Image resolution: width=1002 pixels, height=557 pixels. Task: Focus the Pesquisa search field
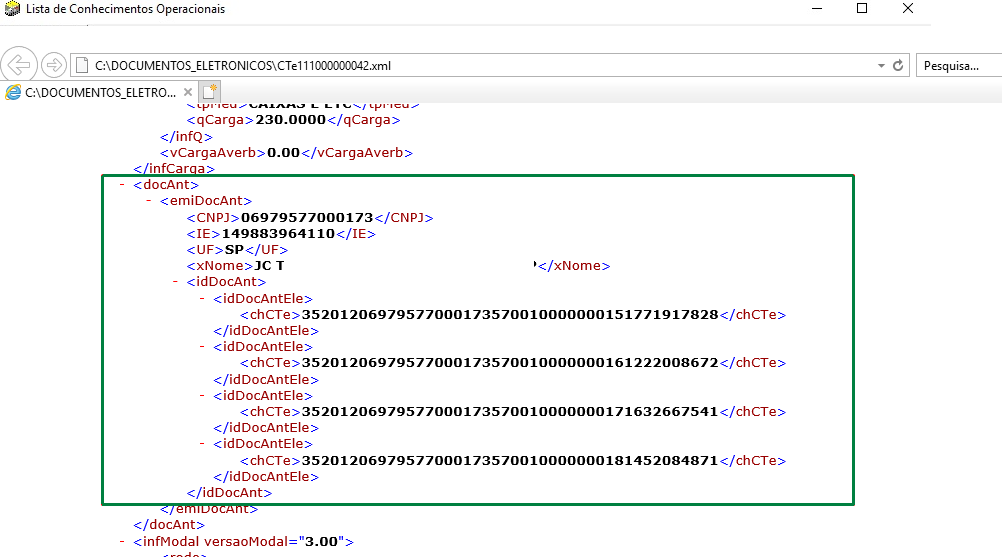click(959, 66)
